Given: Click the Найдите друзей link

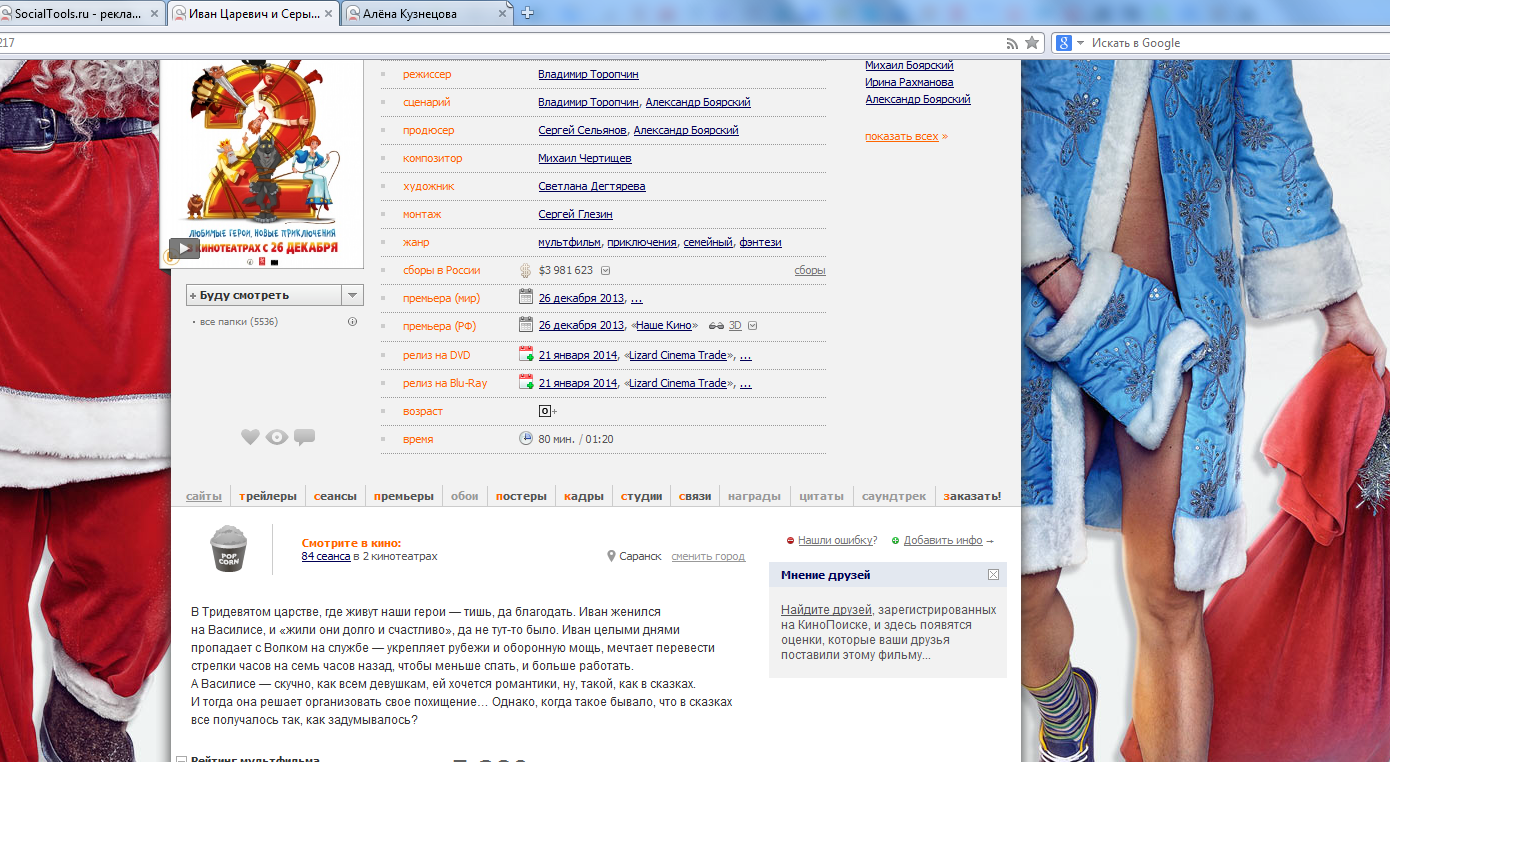Looking at the screenshot, I should tap(826, 610).
